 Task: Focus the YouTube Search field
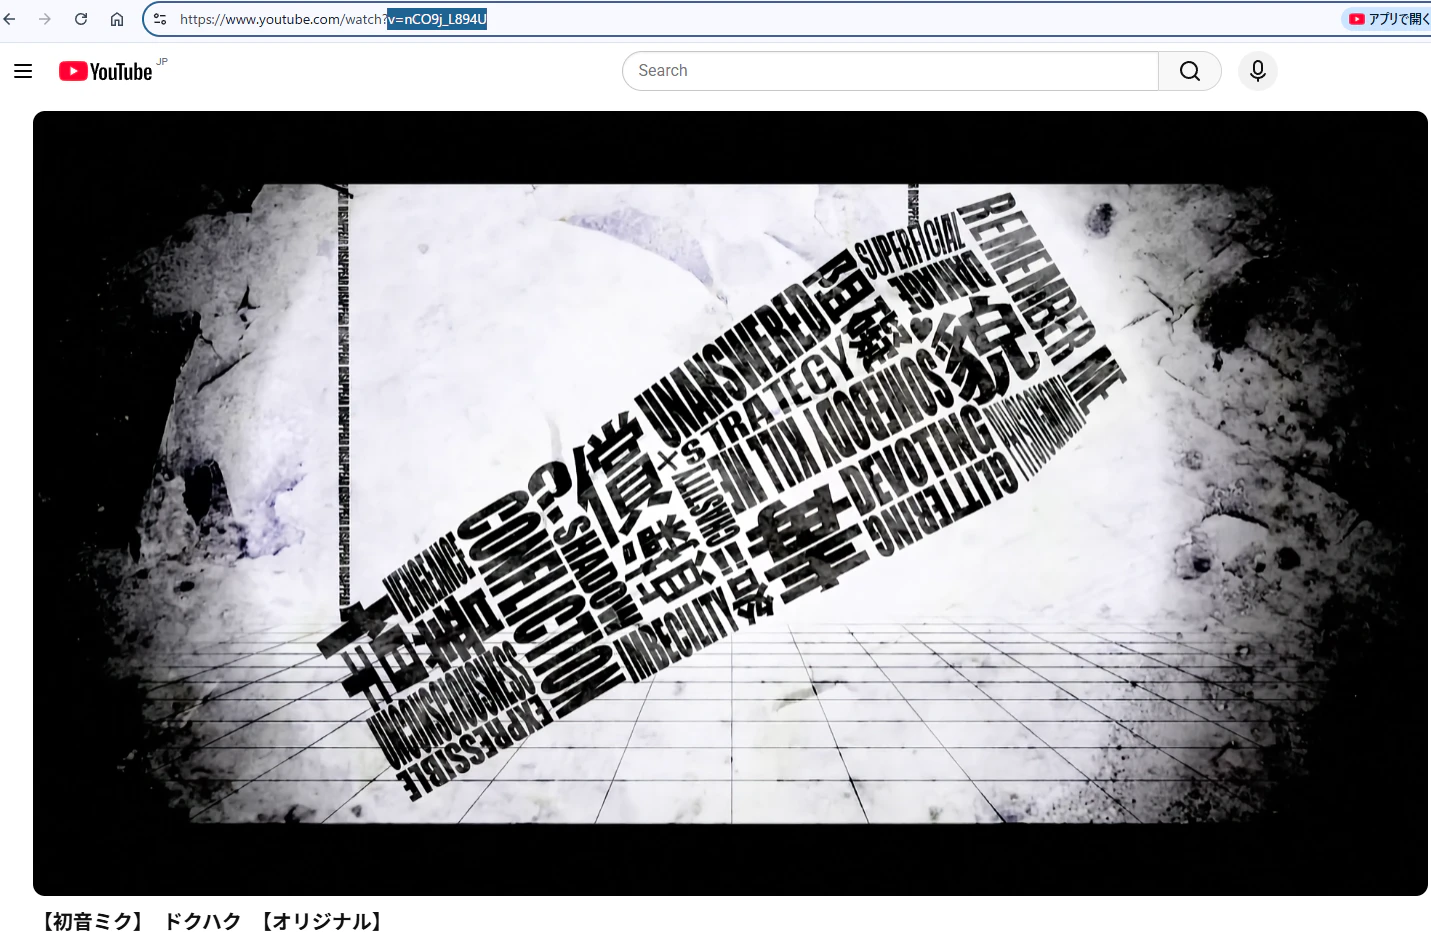(890, 71)
